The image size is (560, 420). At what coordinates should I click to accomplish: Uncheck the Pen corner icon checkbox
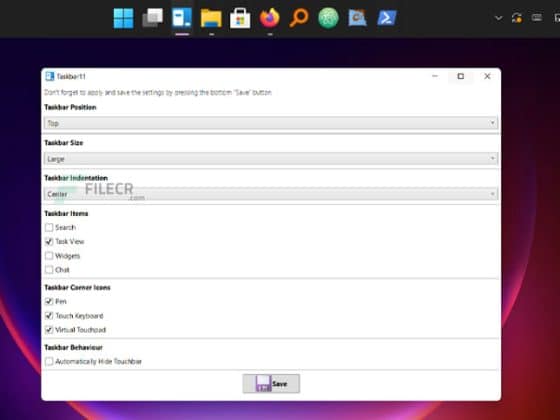pos(49,301)
